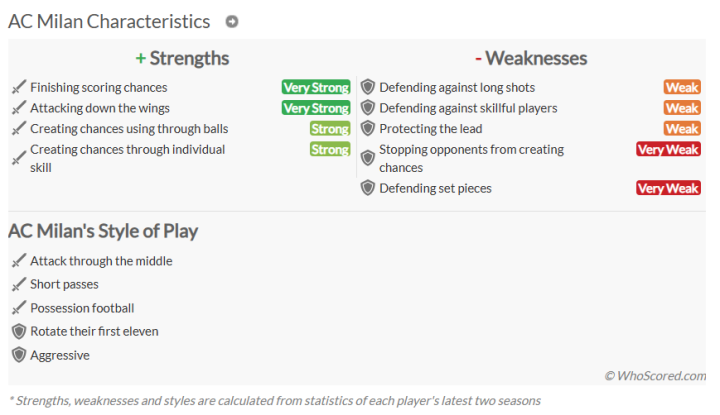This screenshot has height=415, width=720.
Task: Click Strong badge for through balls
Action: [x=329, y=129]
